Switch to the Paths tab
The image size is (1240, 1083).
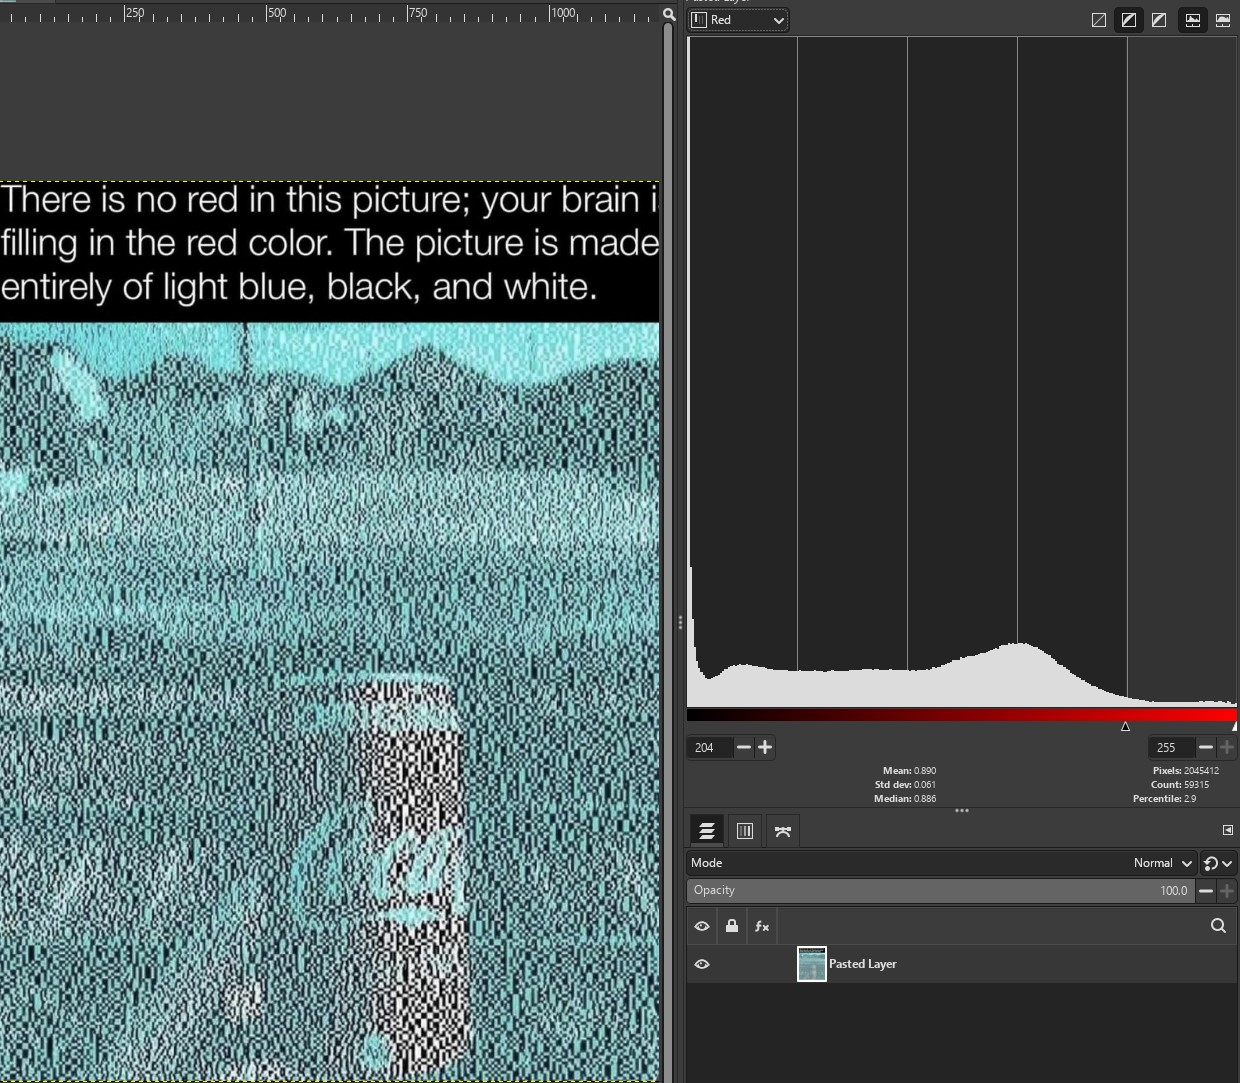click(x=783, y=831)
